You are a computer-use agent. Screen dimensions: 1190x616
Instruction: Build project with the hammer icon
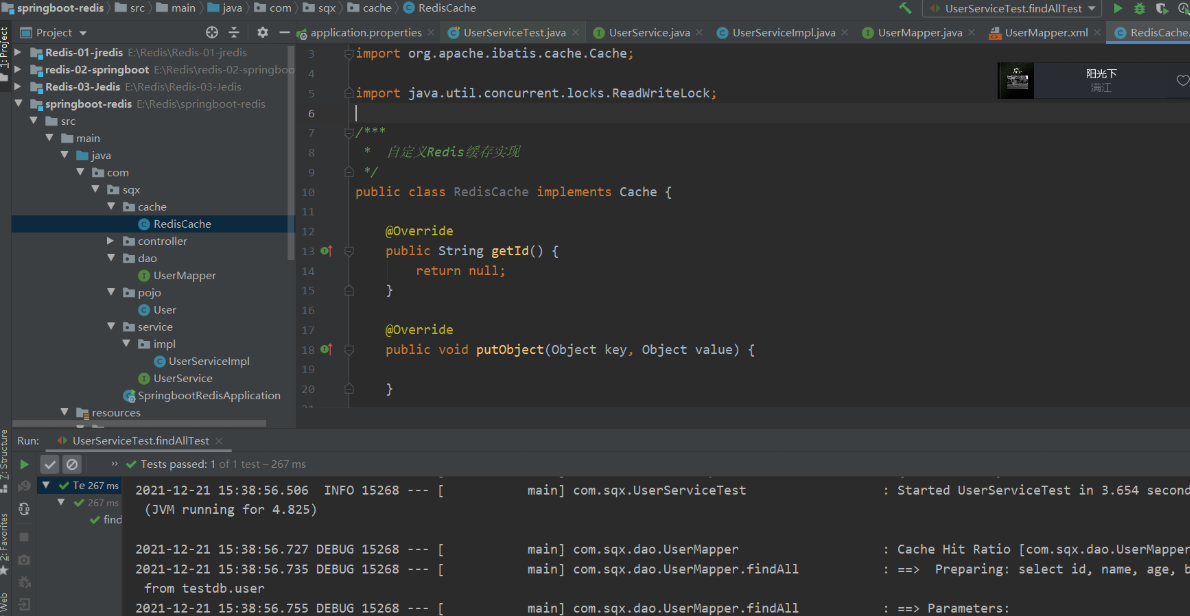click(x=905, y=8)
